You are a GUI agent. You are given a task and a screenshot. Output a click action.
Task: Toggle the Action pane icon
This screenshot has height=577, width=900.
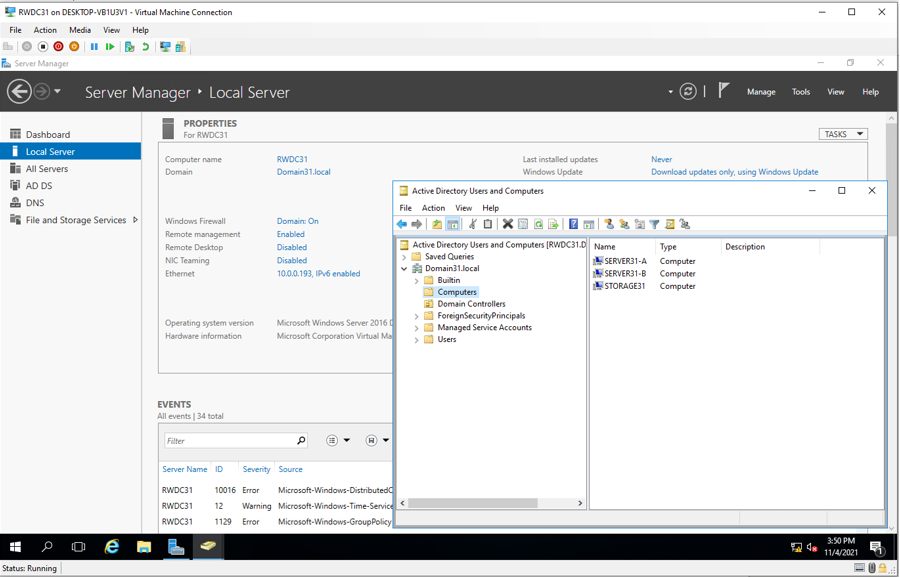click(588, 224)
